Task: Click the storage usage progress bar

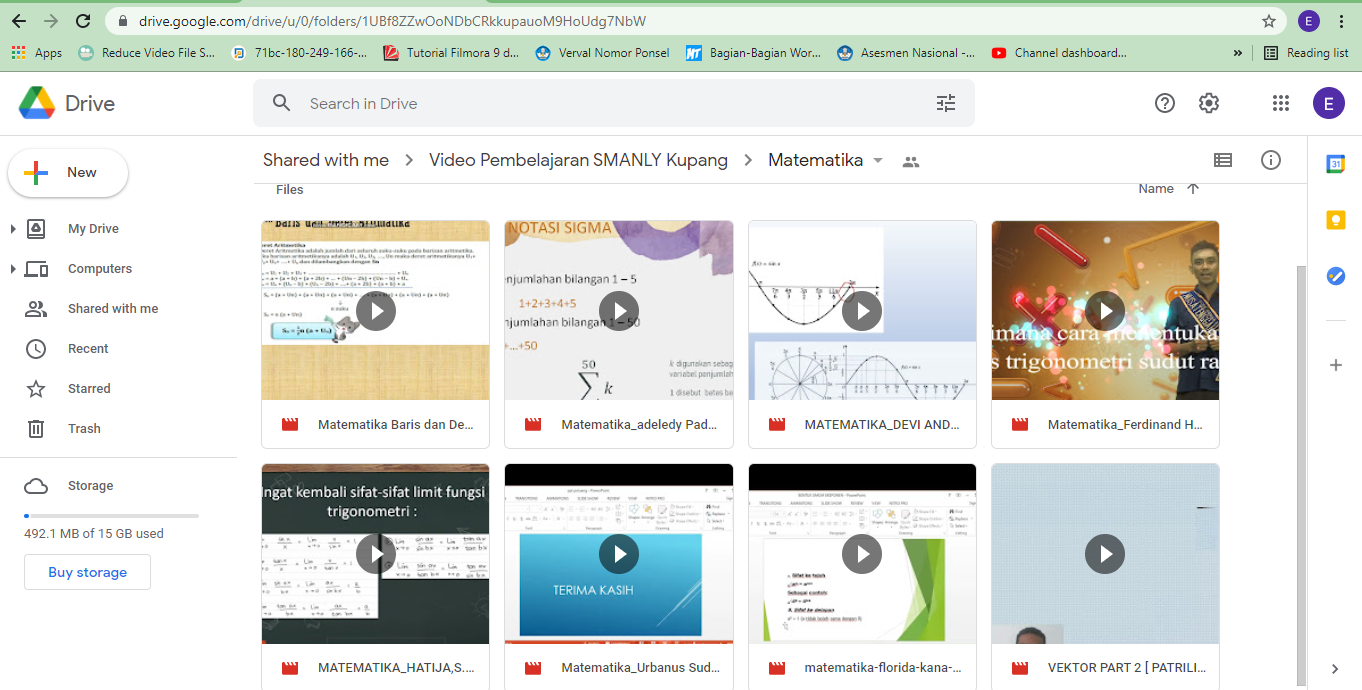Action: (x=111, y=516)
